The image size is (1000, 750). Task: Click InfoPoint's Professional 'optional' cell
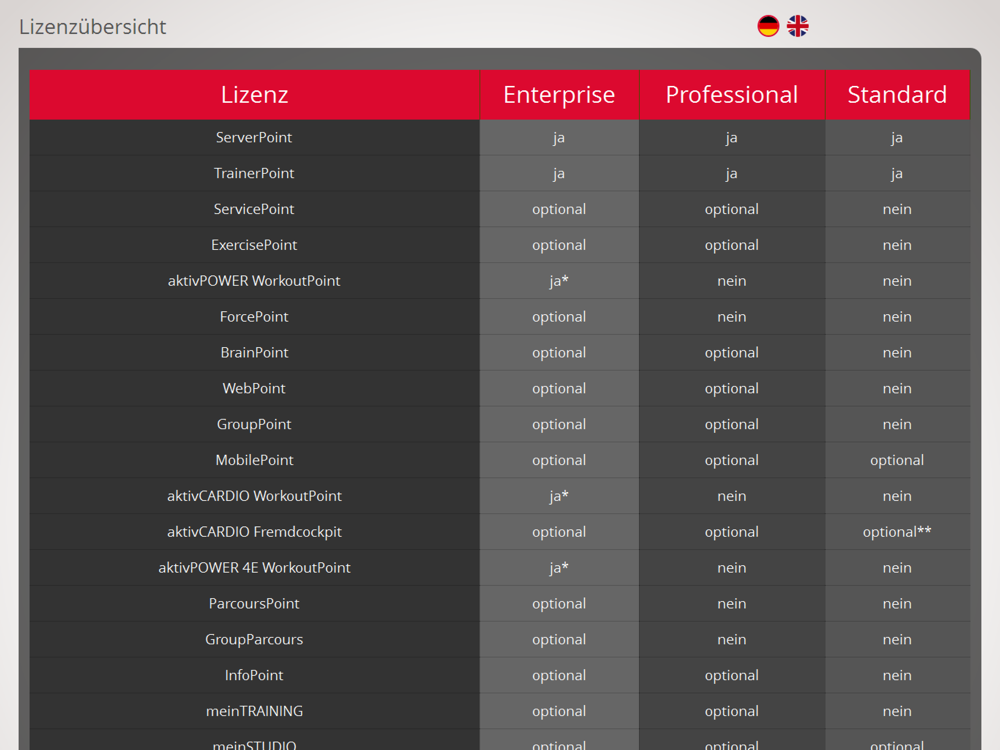732,675
